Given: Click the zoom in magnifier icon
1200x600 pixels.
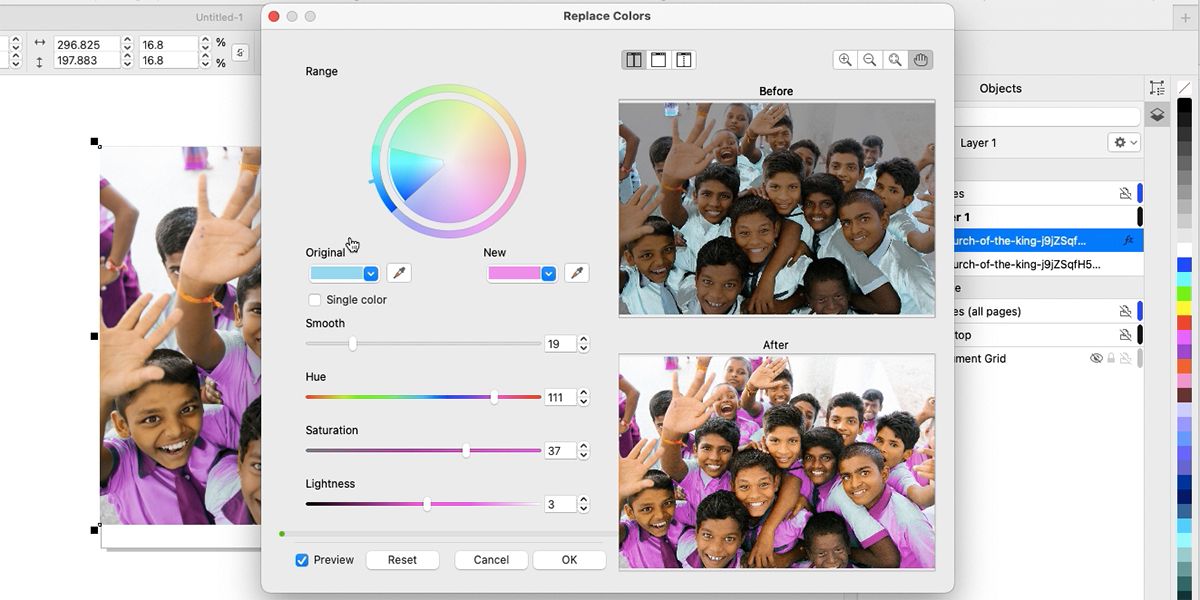Looking at the screenshot, I should click(845, 60).
